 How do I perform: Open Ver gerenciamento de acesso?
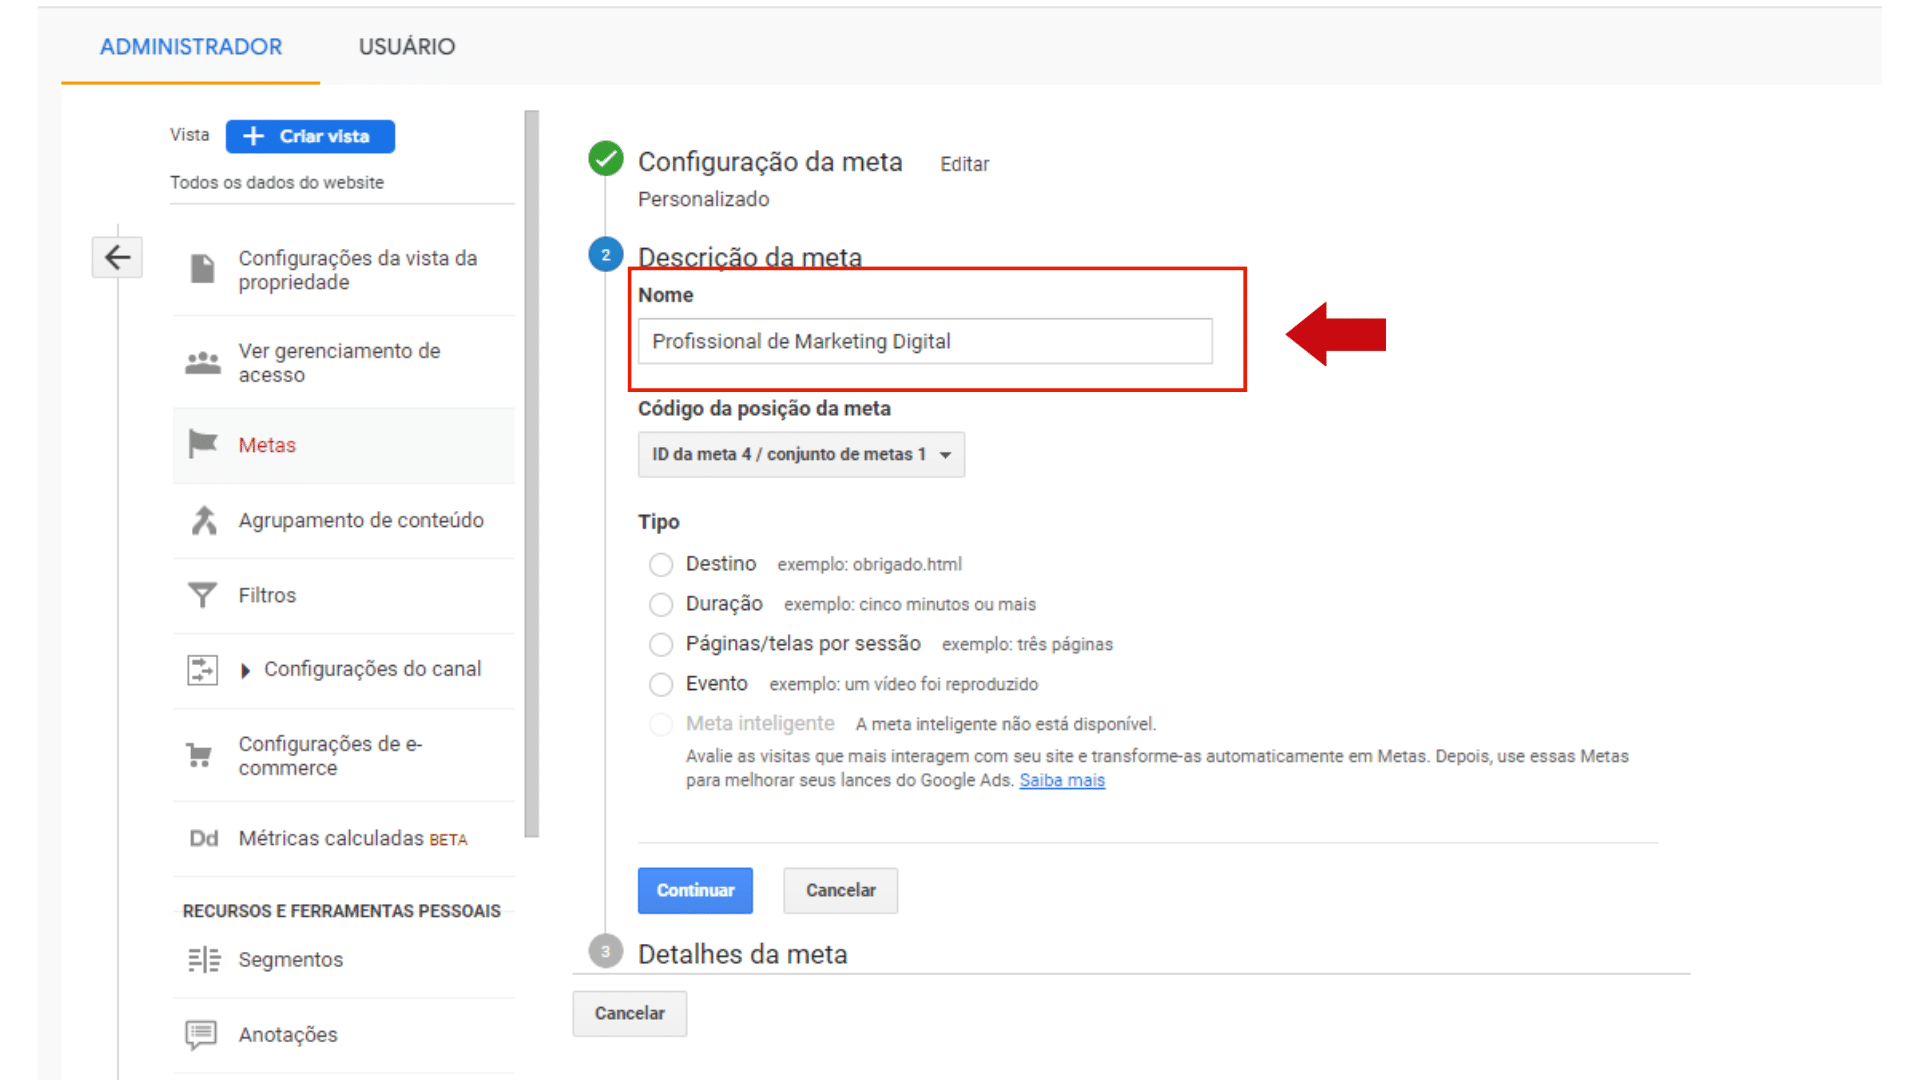[339, 363]
